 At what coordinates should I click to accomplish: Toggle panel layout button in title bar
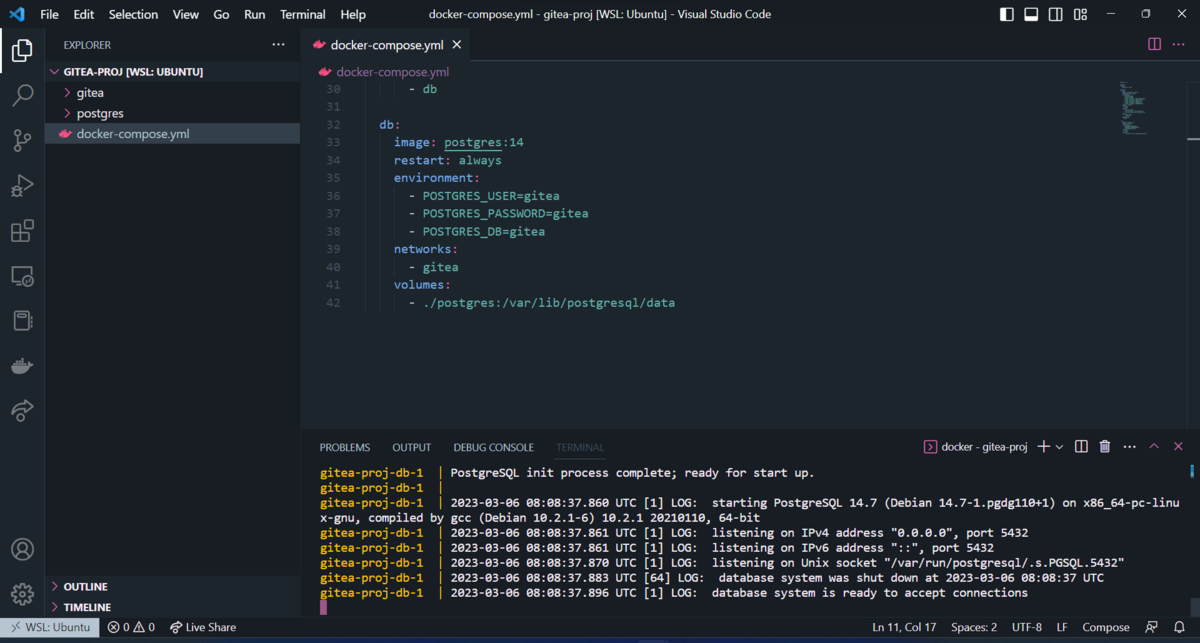1031,14
